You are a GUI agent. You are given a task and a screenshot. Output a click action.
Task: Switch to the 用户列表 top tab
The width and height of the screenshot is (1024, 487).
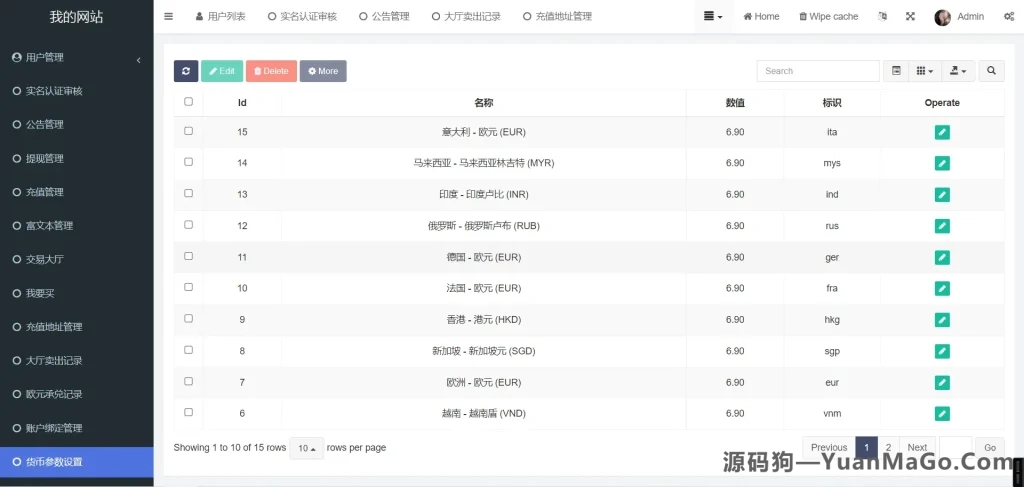pos(221,16)
